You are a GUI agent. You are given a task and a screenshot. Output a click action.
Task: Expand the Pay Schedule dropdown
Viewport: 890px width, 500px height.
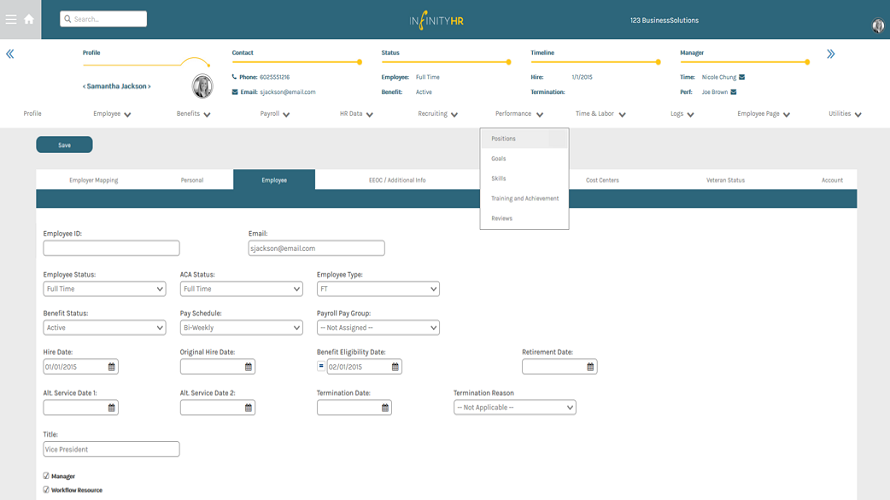[x=241, y=327]
